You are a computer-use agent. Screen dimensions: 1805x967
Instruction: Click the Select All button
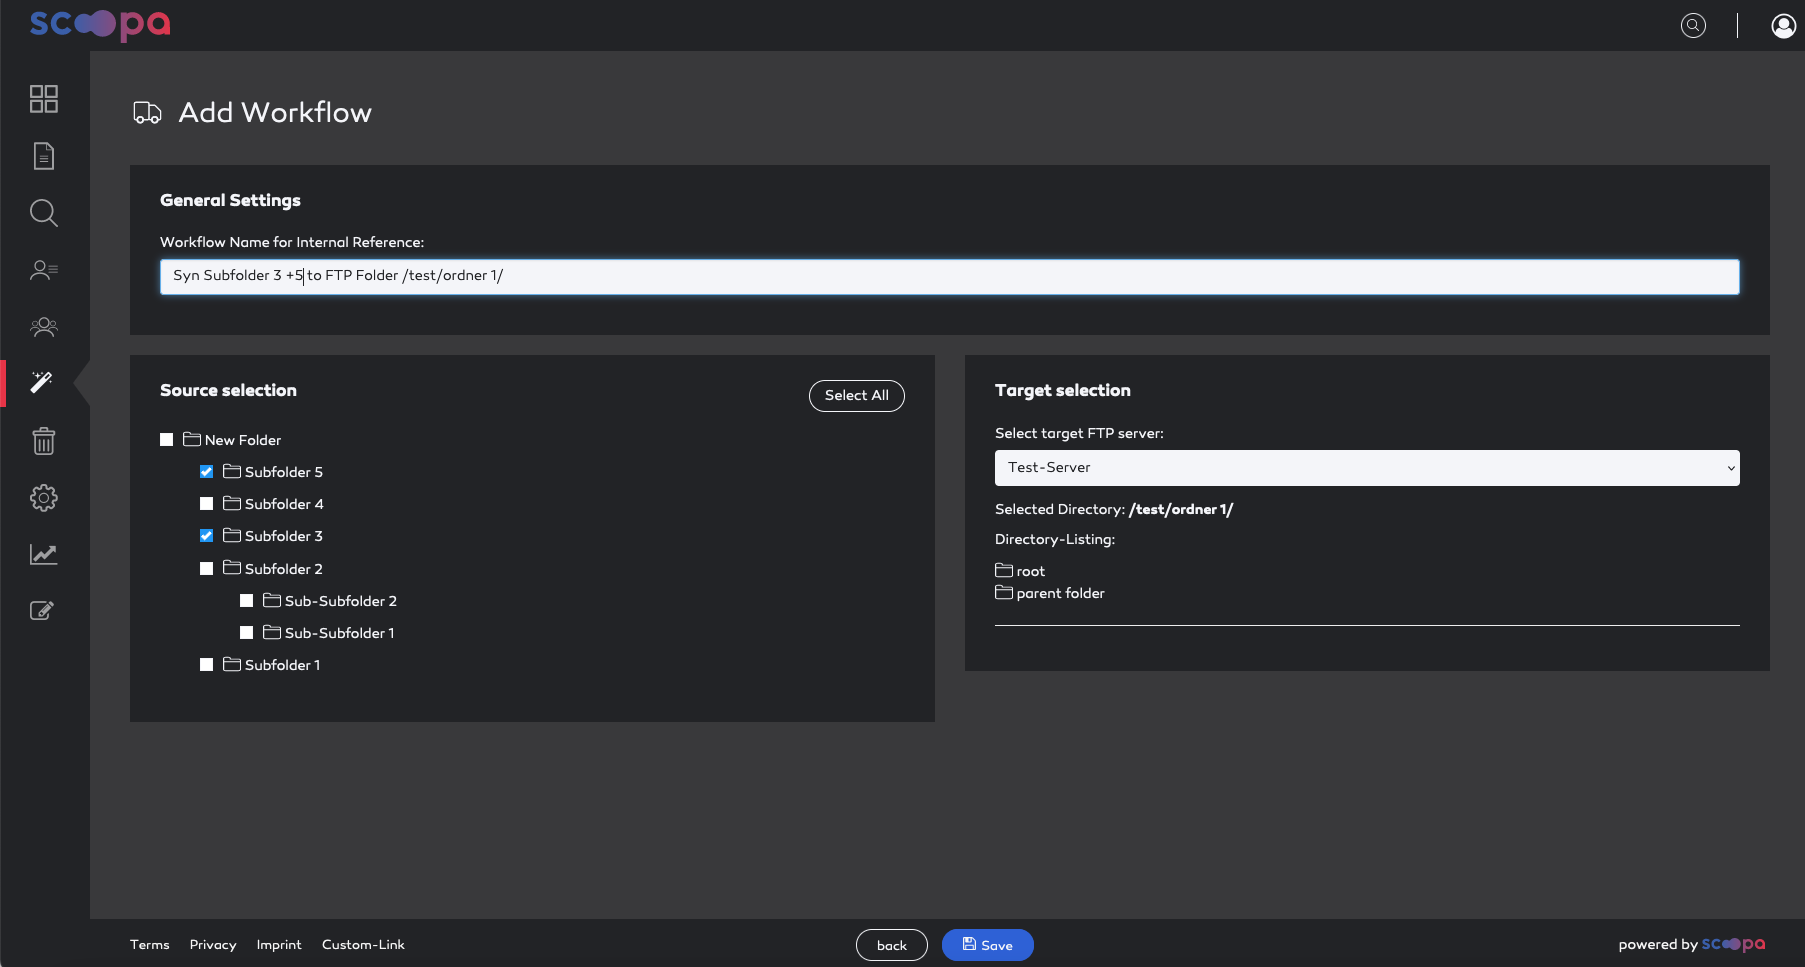[857, 395]
